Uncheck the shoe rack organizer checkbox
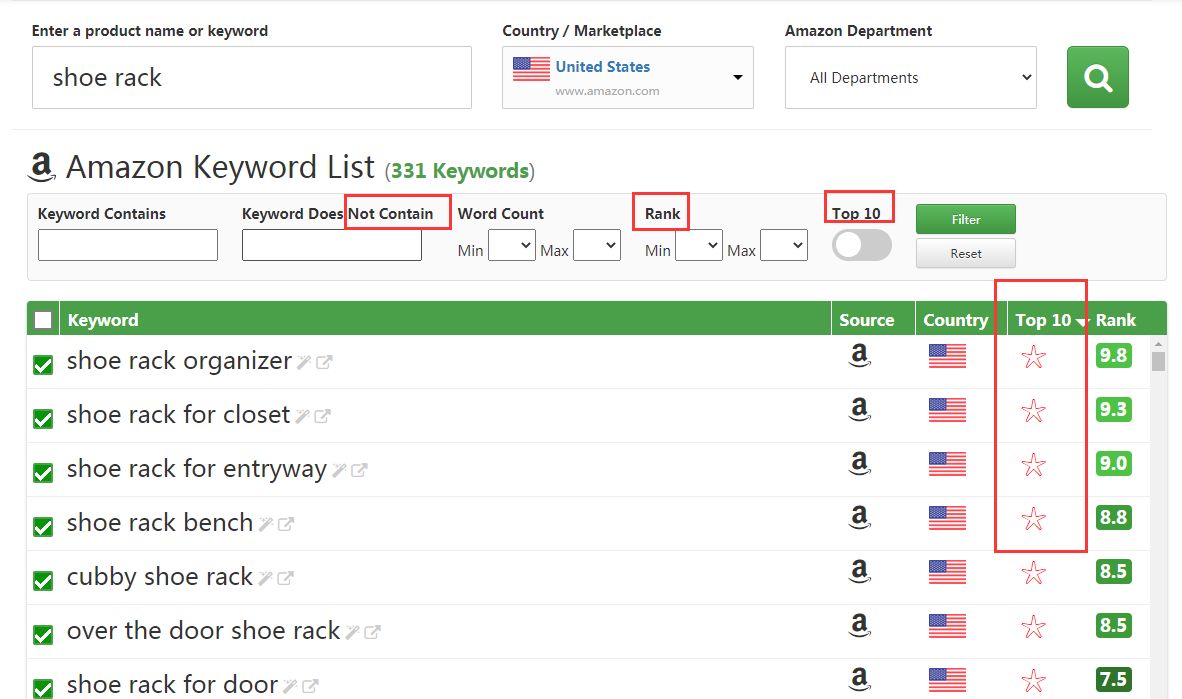Screen dimensions: 1182x699 point(43,365)
